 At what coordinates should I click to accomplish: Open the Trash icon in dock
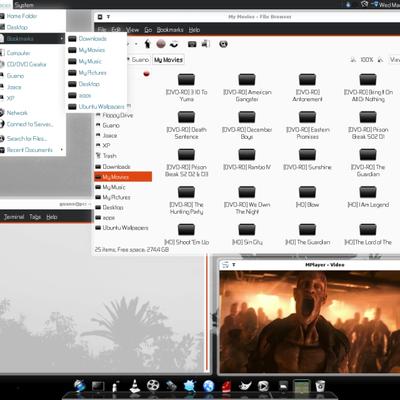(x=320, y=386)
